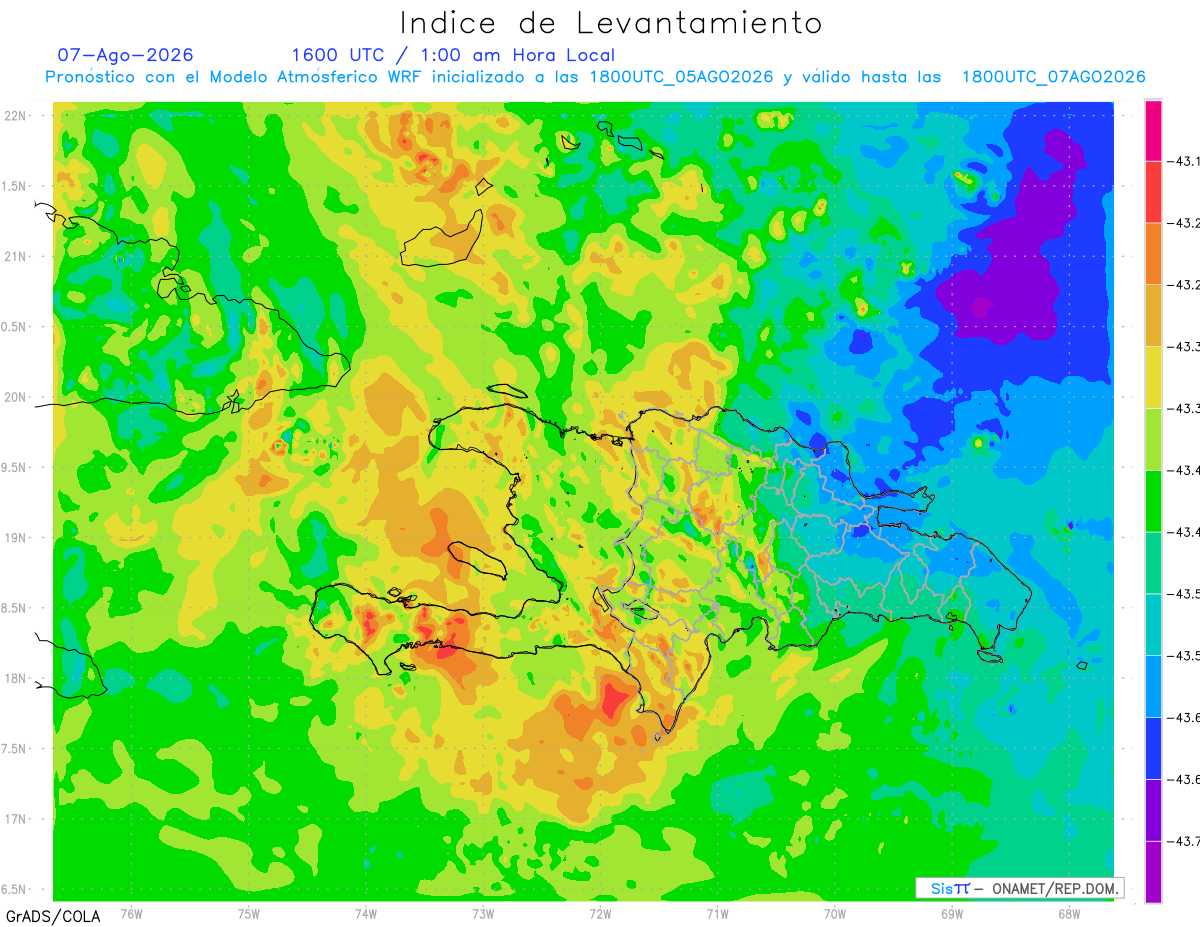
Task: Select the sky blue legend swatch
Action: coord(1153,687)
